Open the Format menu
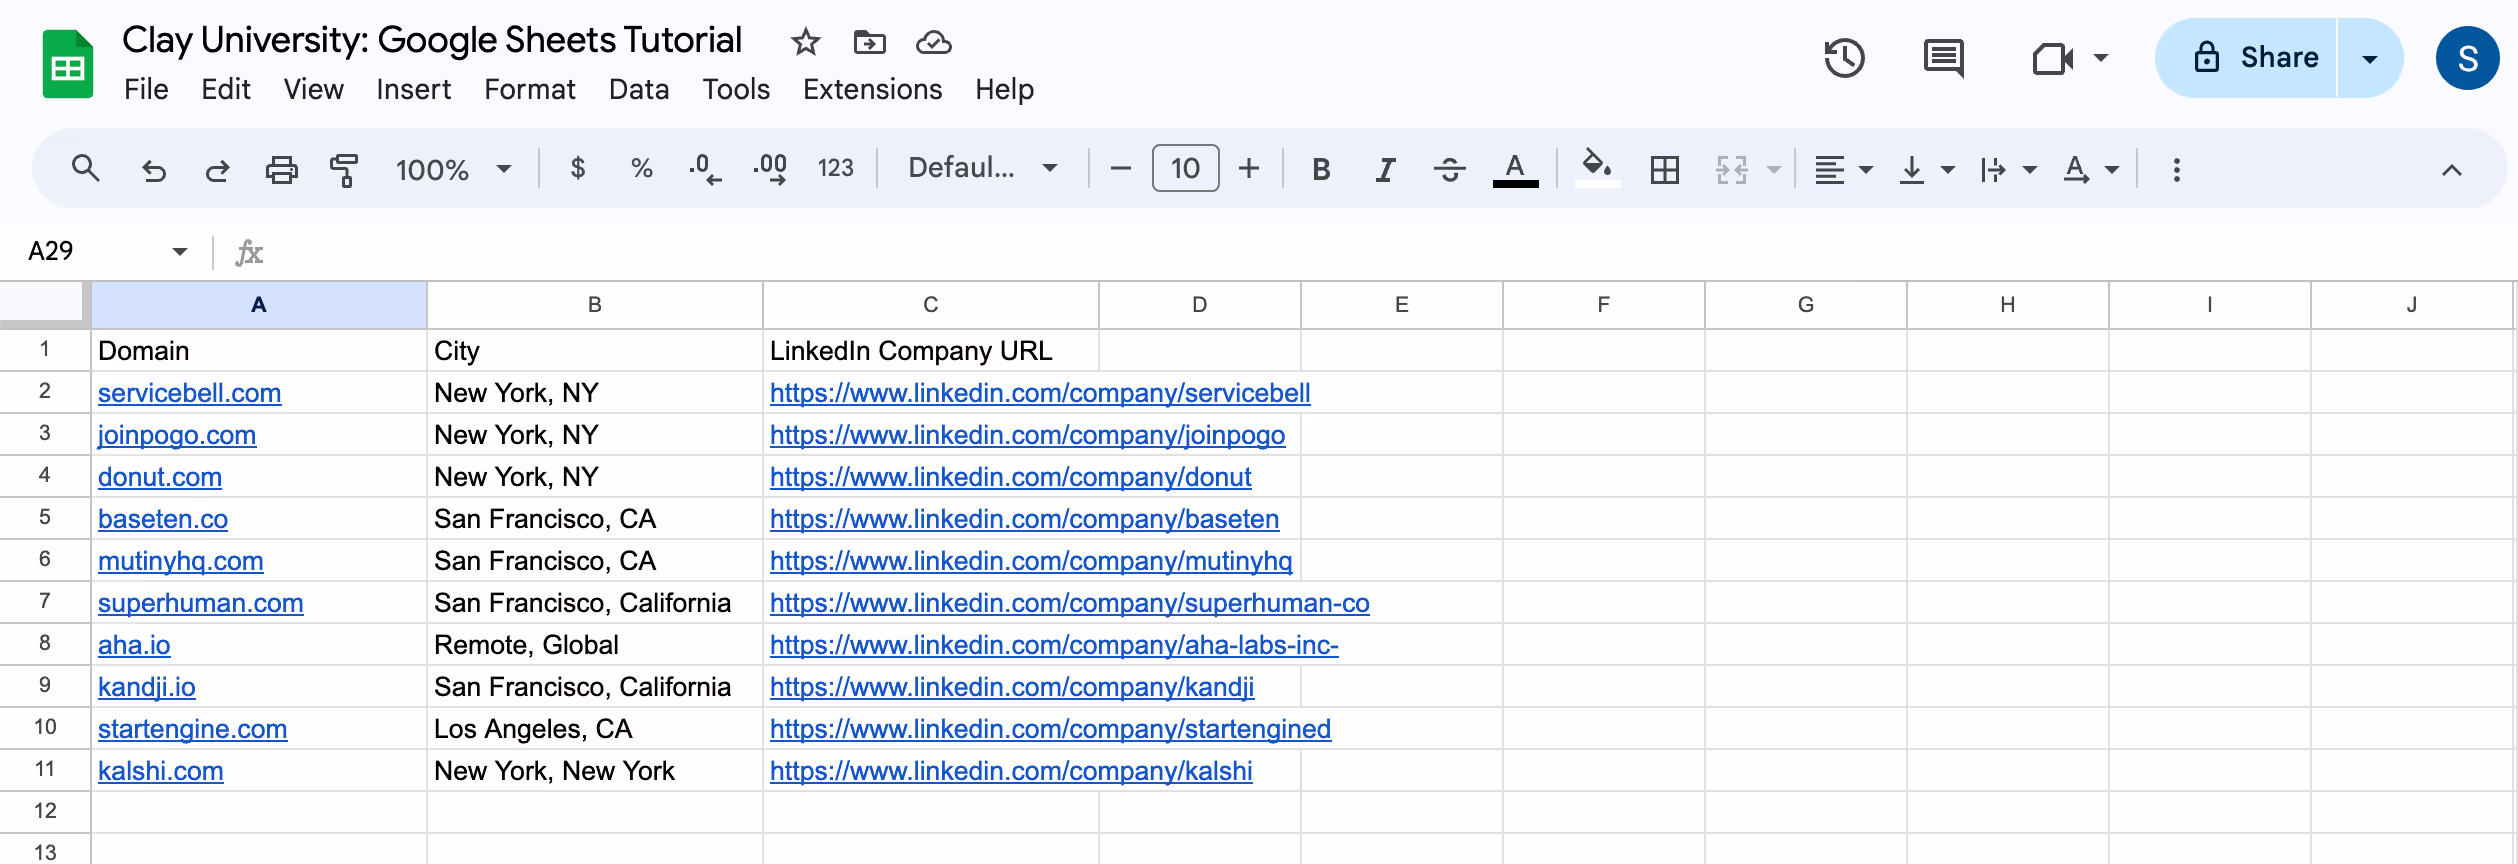2518x864 pixels. pyautogui.click(x=530, y=90)
